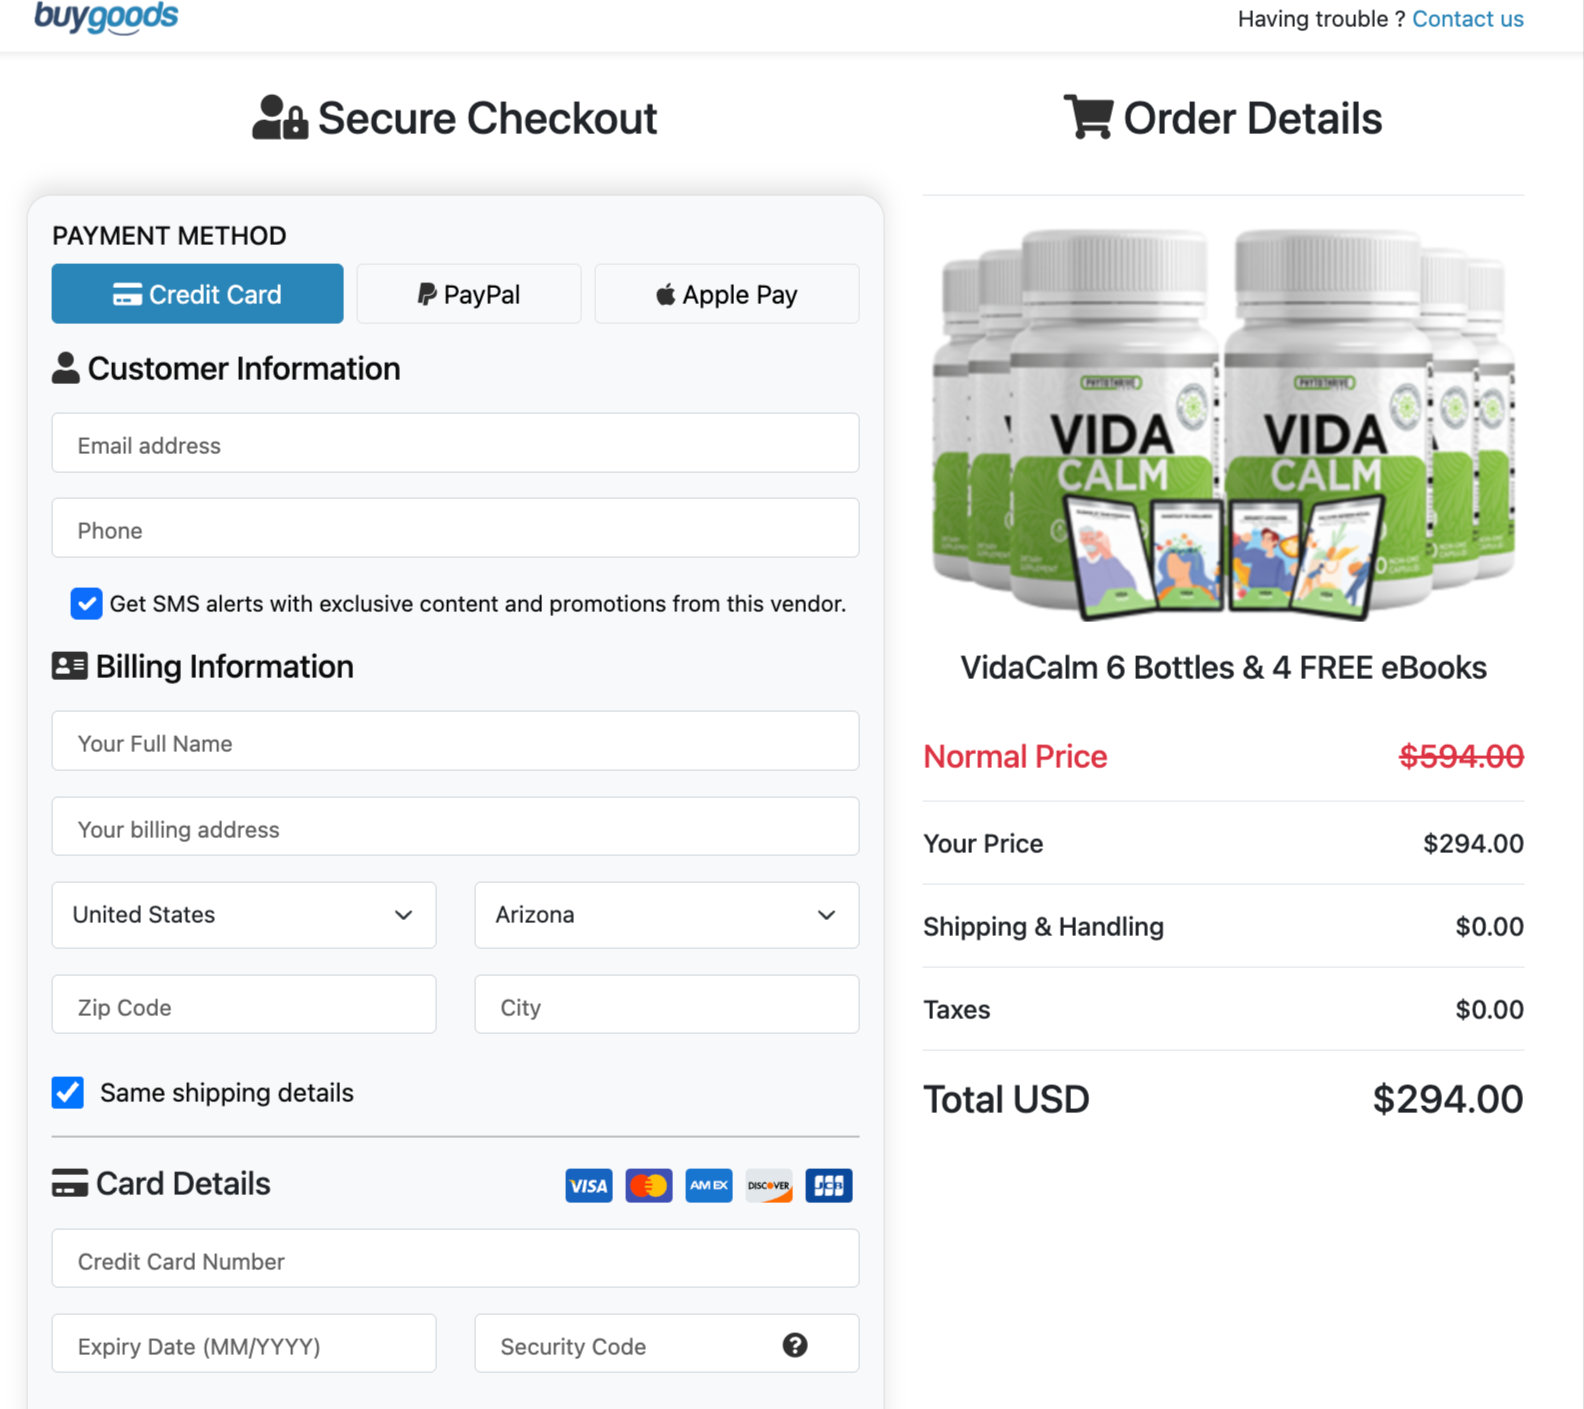The height and width of the screenshot is (1409, 1584).
Task: Click the Expiry Date field
Action: [244, 1344]
